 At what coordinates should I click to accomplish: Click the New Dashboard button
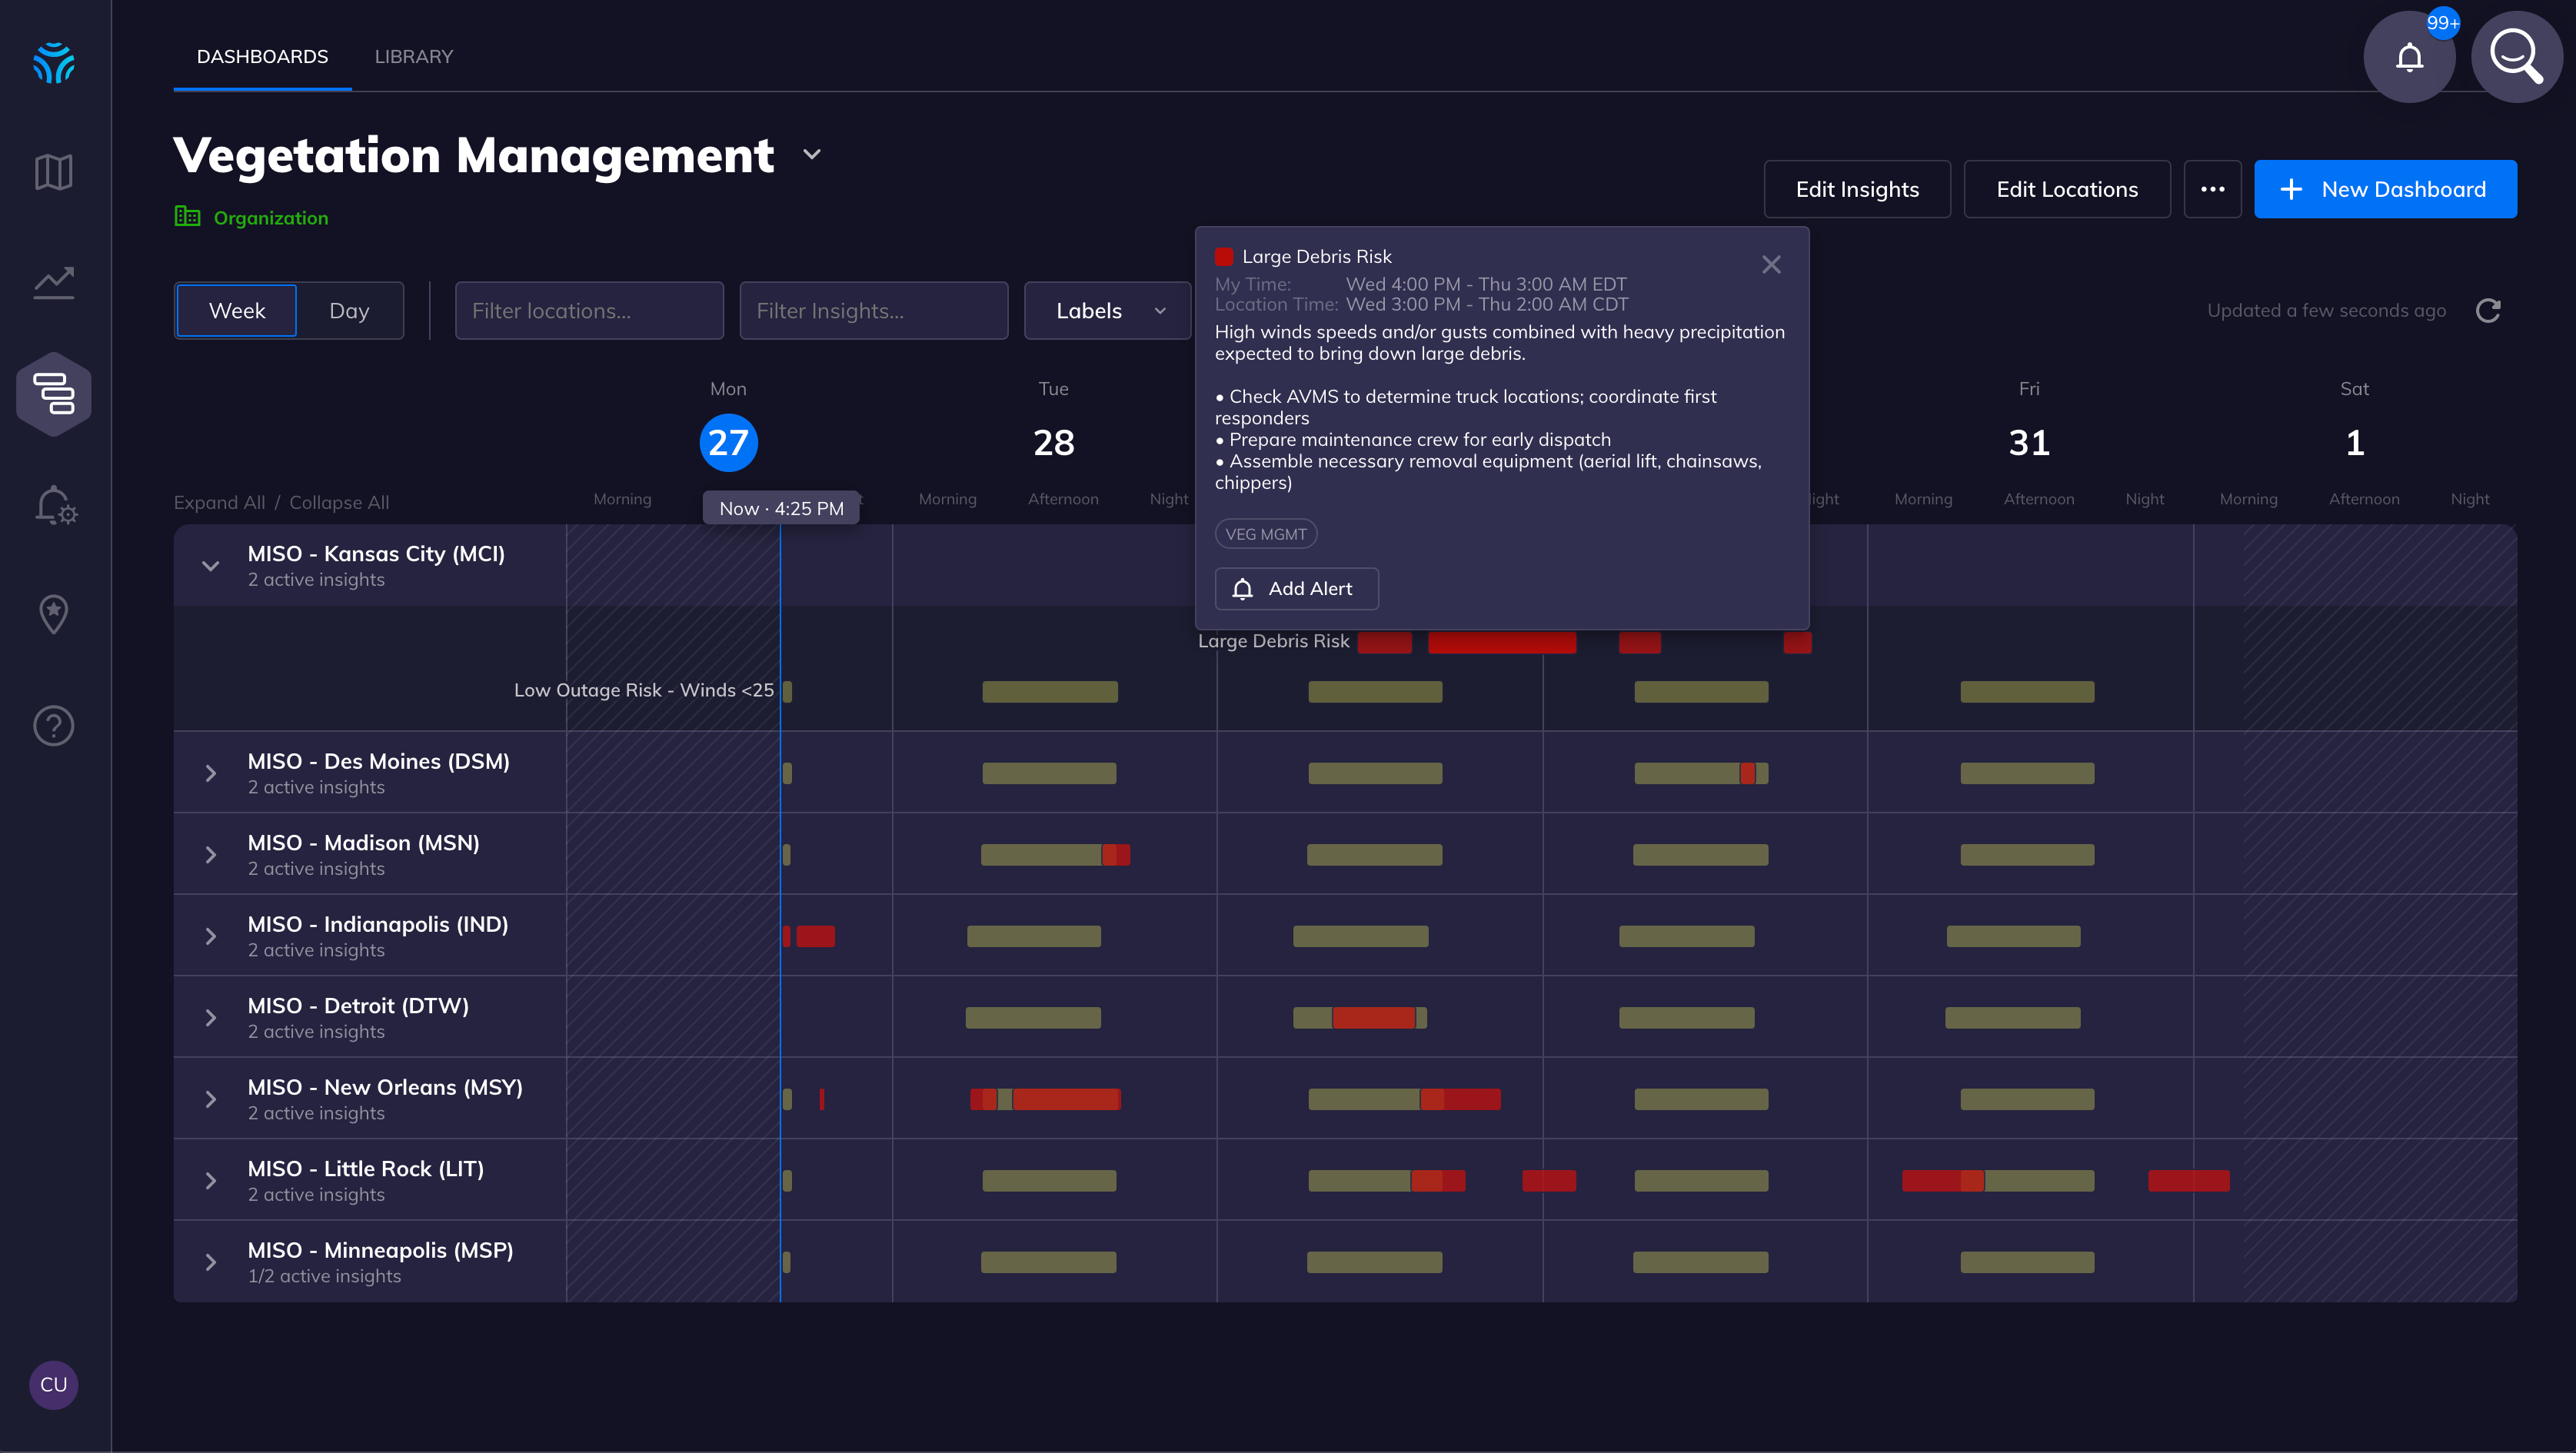(x=2385, y=189)
